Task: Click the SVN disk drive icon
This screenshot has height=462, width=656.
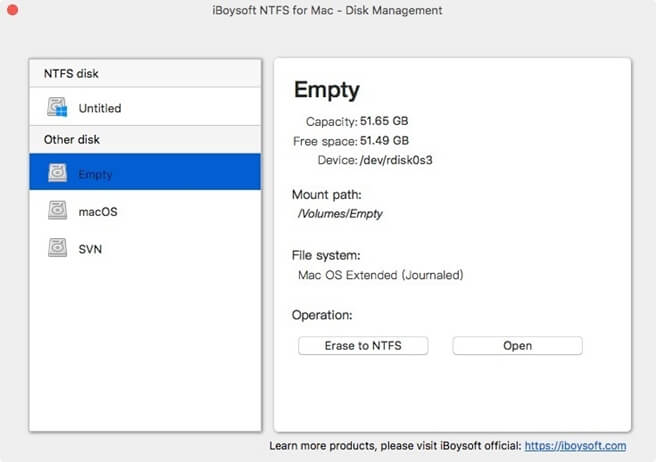Action: [57, 248]
